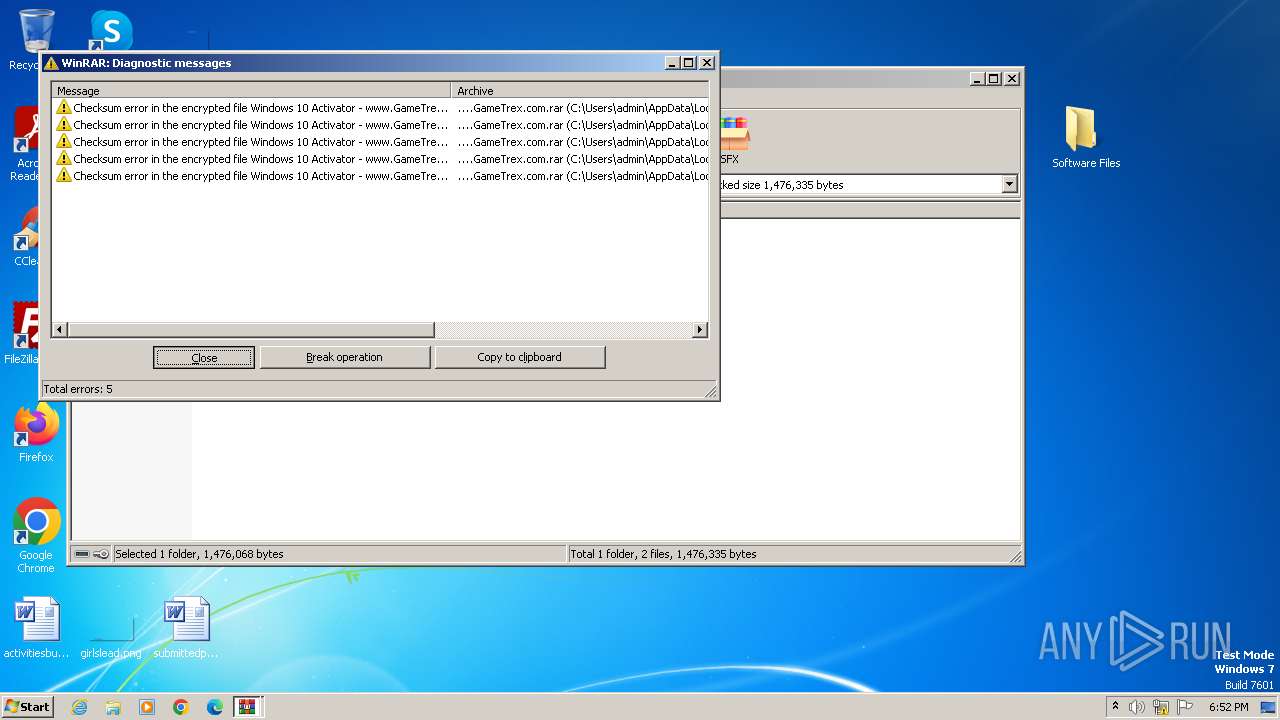Click 'Total 1 folder, 2 files' status text

click(662, 554)
